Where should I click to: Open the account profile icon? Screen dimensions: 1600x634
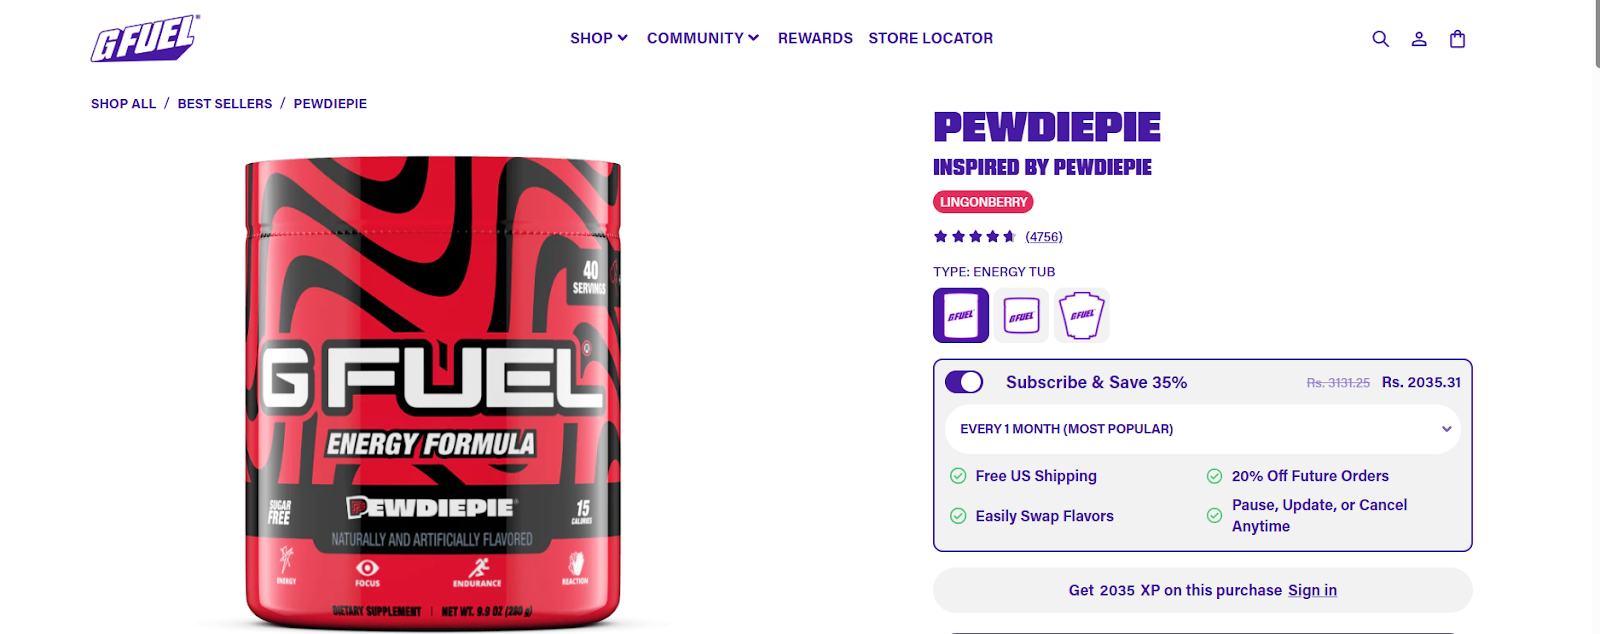pos(1419,39)
